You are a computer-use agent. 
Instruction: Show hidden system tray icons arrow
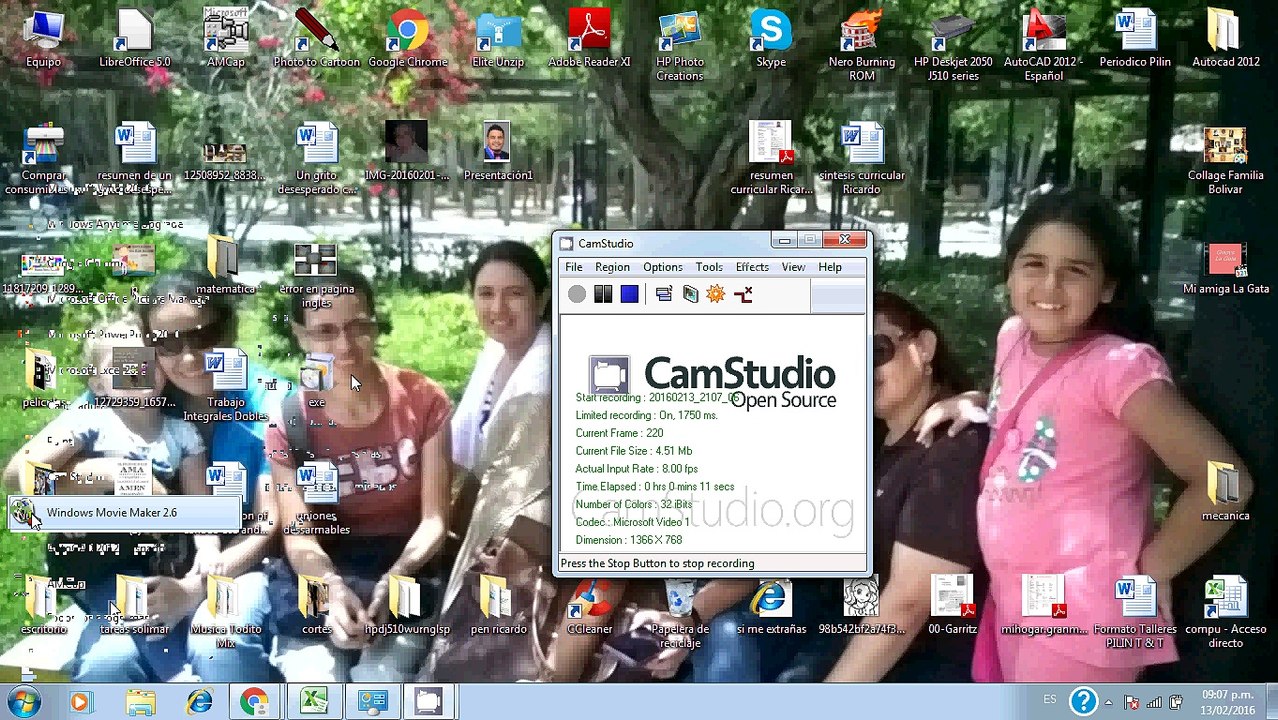point(1108,702)
